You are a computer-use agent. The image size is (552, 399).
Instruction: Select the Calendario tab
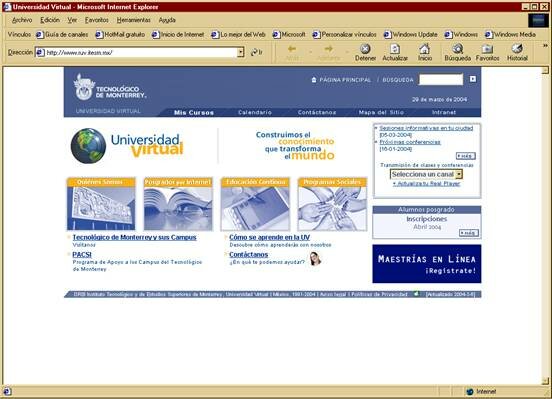pyautogui.click(x=255, y=112)
